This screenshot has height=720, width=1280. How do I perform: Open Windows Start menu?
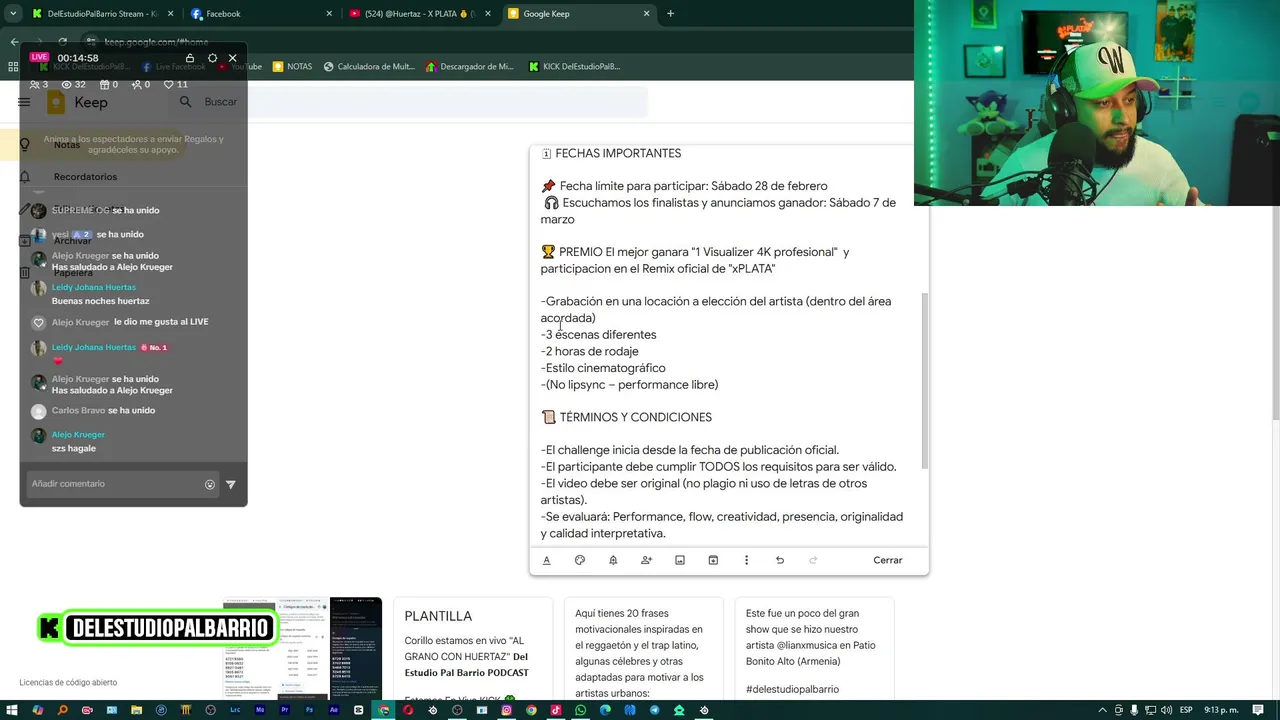pos(11,710)
